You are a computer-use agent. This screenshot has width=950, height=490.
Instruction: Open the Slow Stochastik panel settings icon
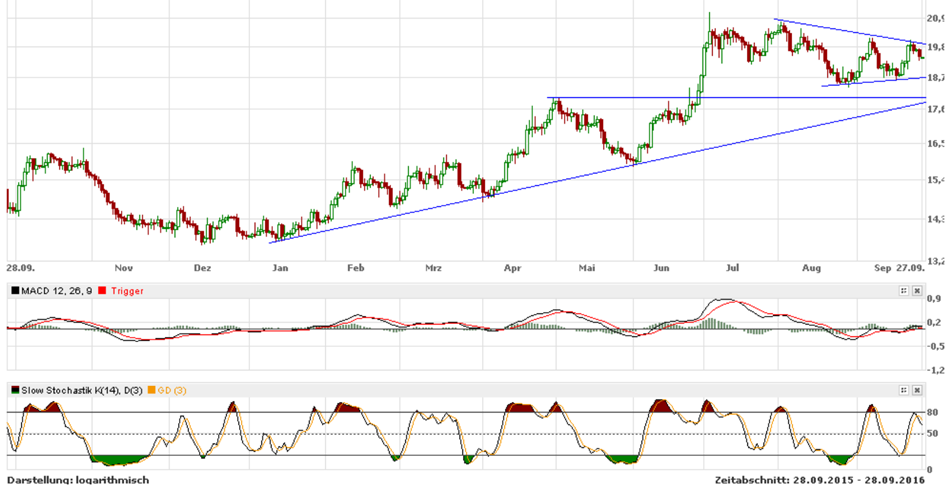coord(903,390)
